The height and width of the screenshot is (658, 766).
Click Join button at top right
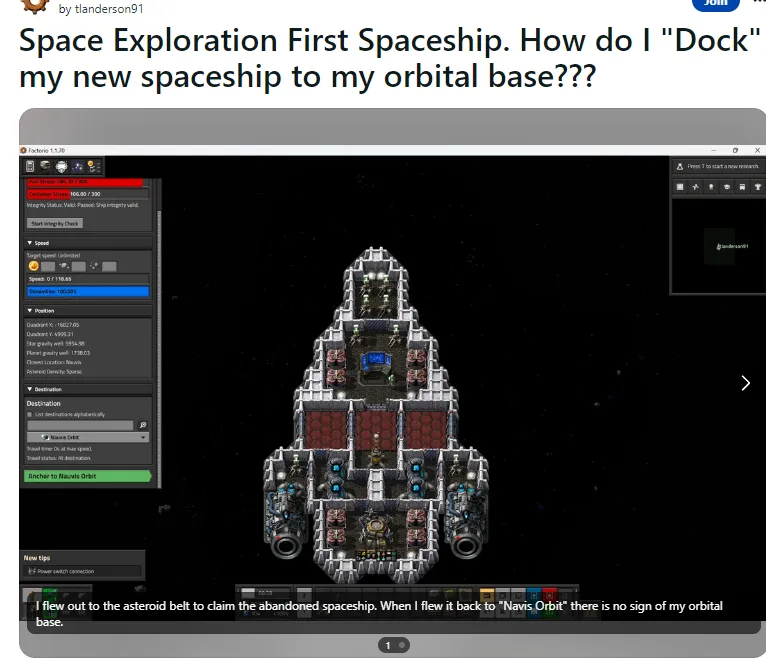coord(716,3)
